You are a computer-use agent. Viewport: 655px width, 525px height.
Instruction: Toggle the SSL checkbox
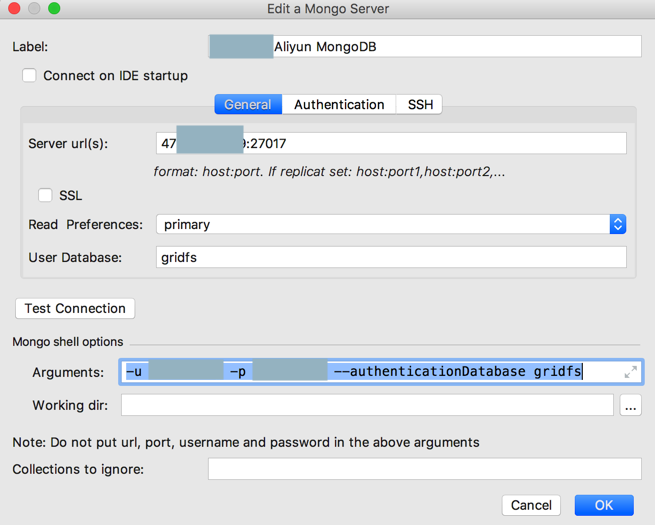pos(45,196)
